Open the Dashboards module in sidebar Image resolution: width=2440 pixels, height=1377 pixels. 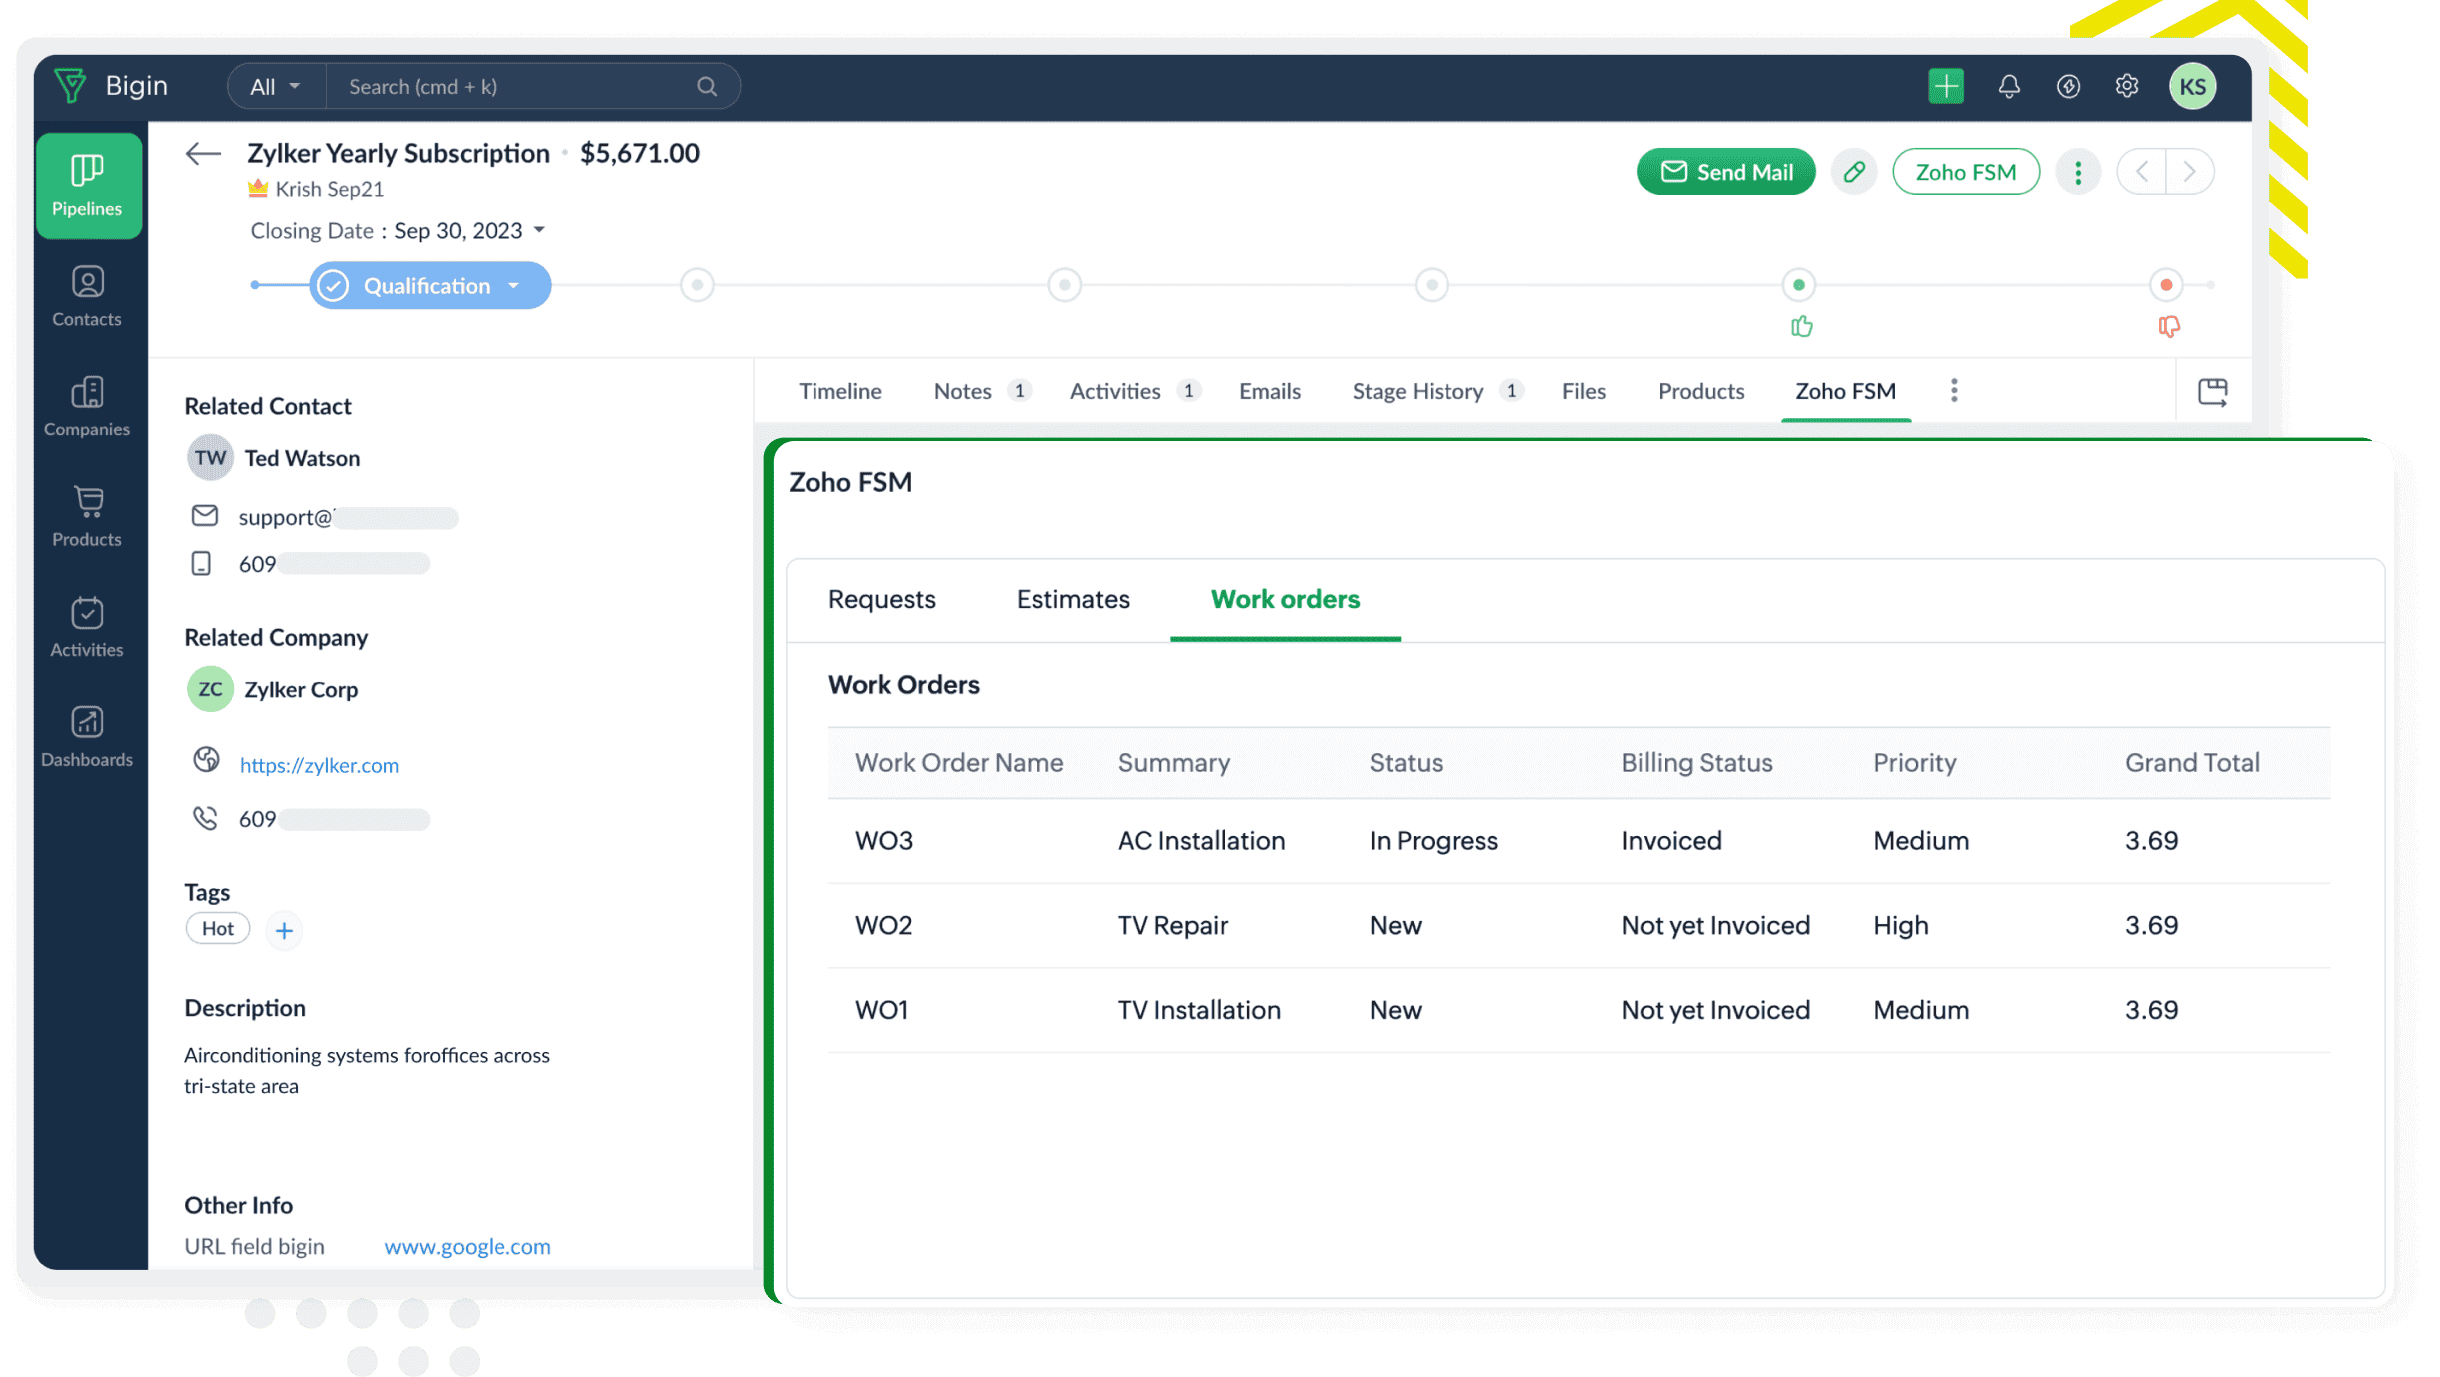coord(87,737)
